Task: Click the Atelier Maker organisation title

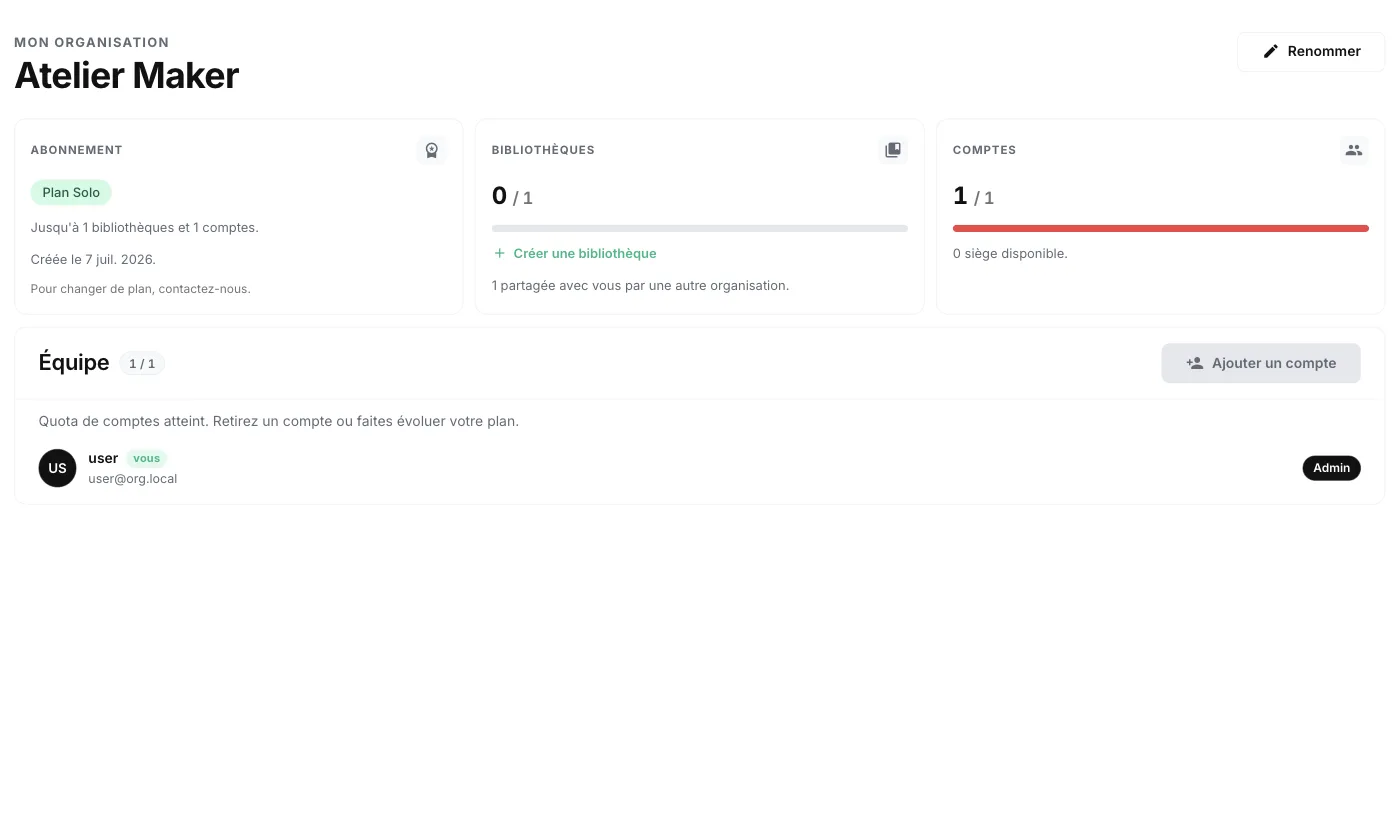Action: pos(127,76)
